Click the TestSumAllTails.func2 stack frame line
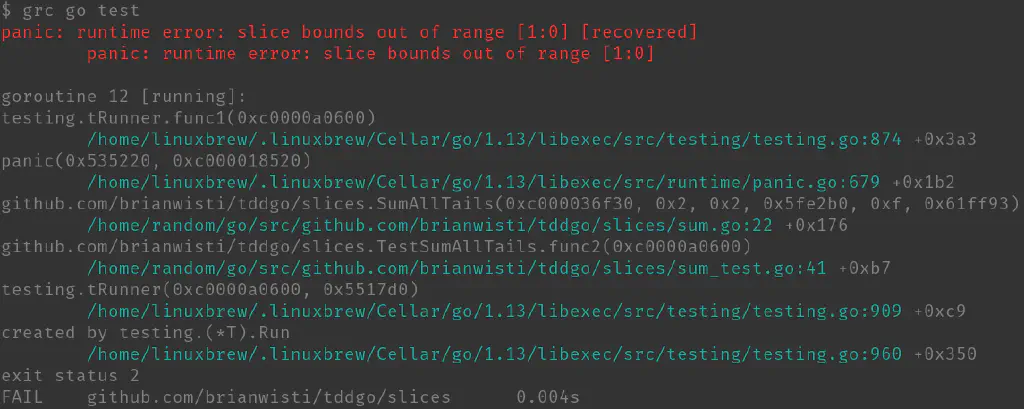This screenshot has height=409, width=1024. [x=376, y=247]
